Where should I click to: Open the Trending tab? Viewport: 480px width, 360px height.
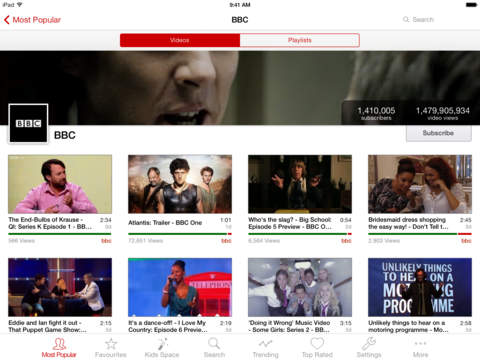point(265,348)
